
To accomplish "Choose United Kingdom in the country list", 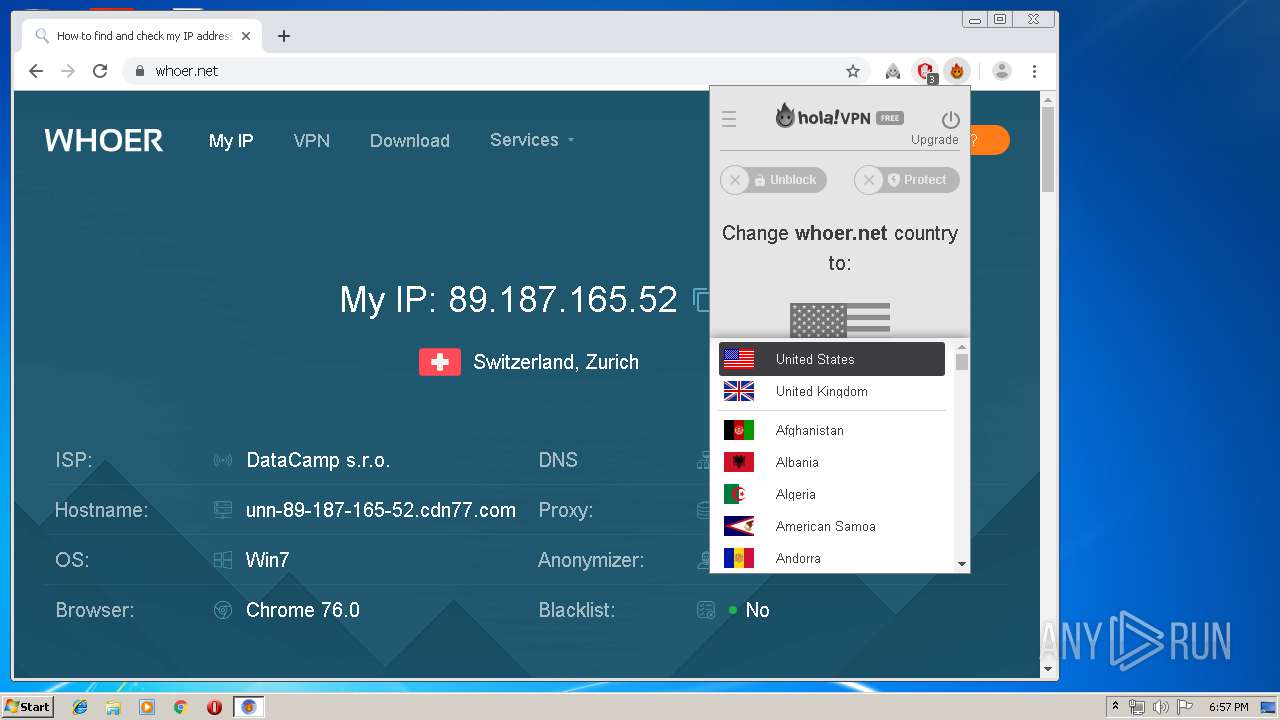I will [832, 391].
